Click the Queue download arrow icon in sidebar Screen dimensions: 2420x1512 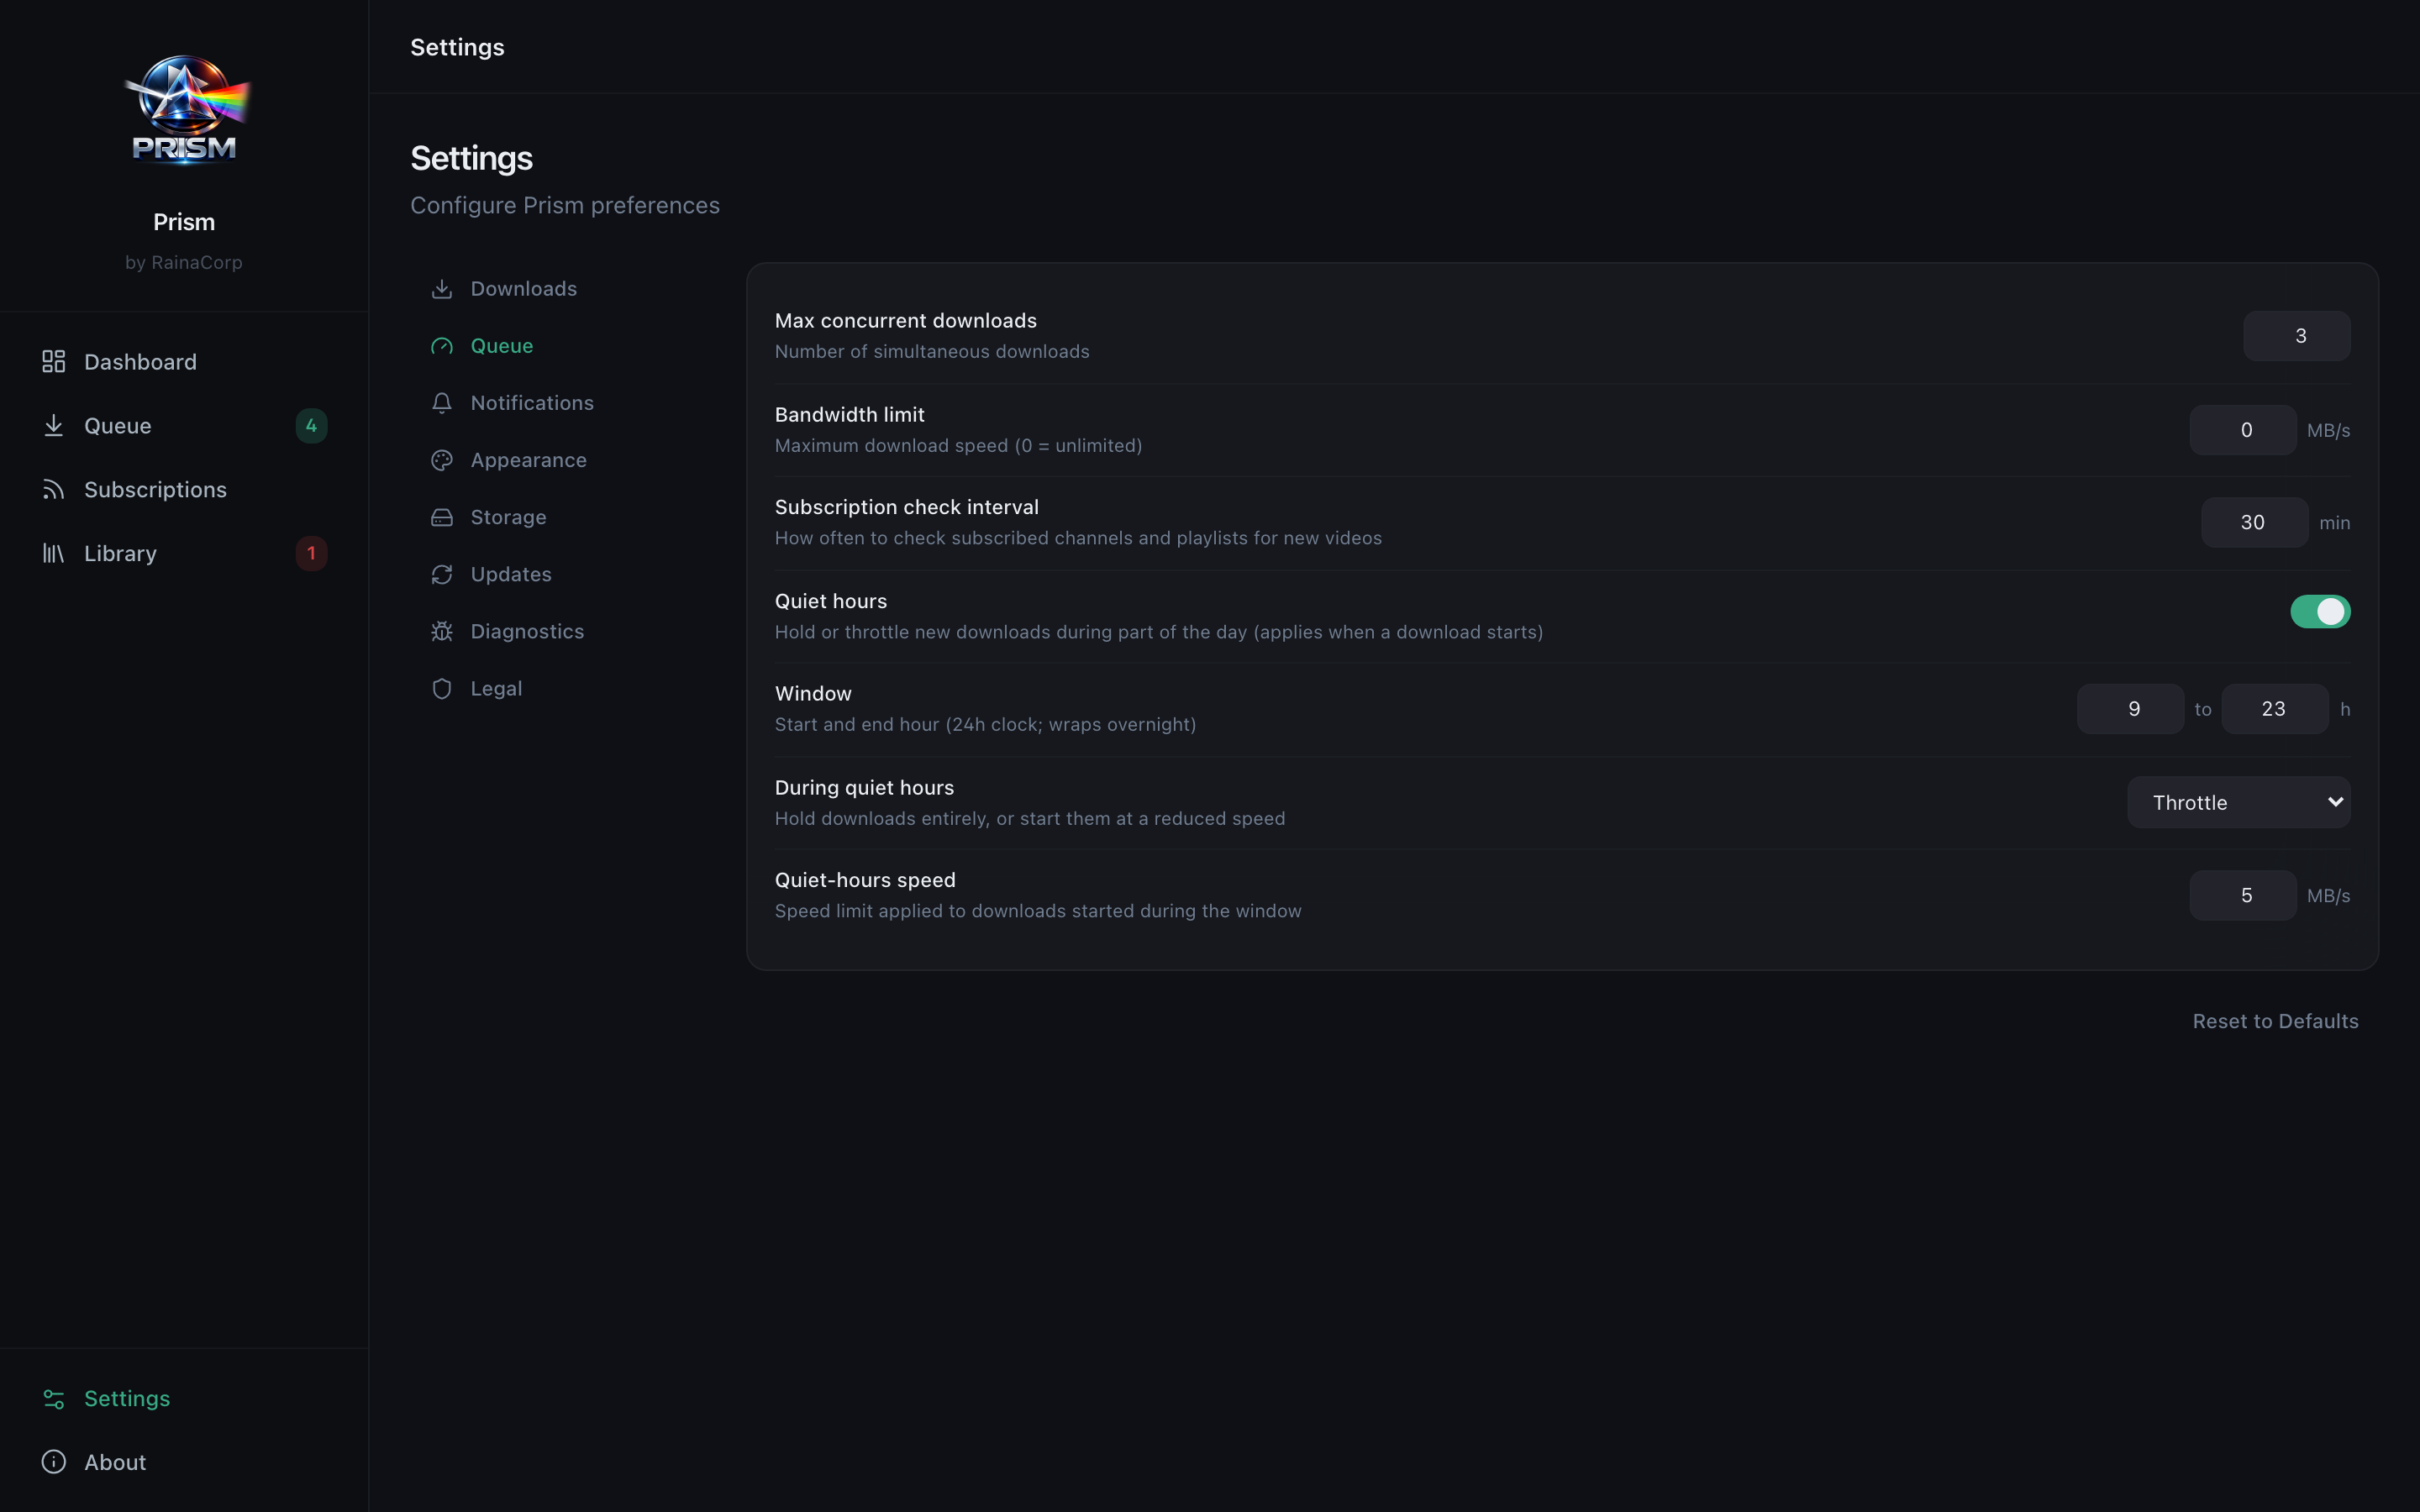(x=54, y=425)
